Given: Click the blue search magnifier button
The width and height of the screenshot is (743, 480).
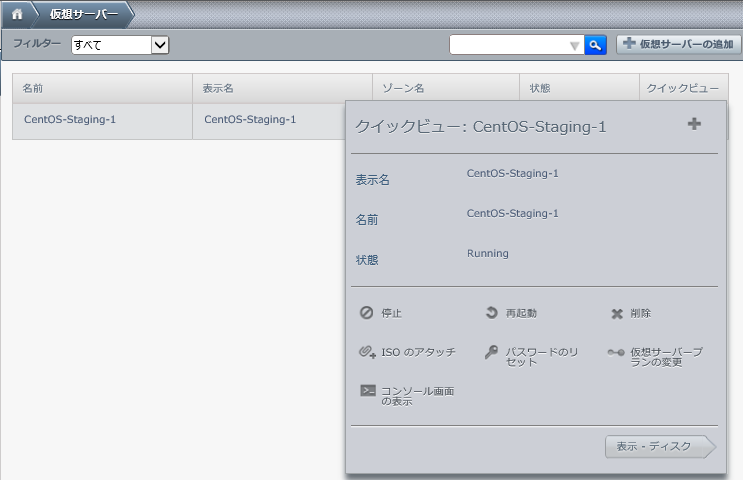Looking at the screenshot, I should [595, 44].
